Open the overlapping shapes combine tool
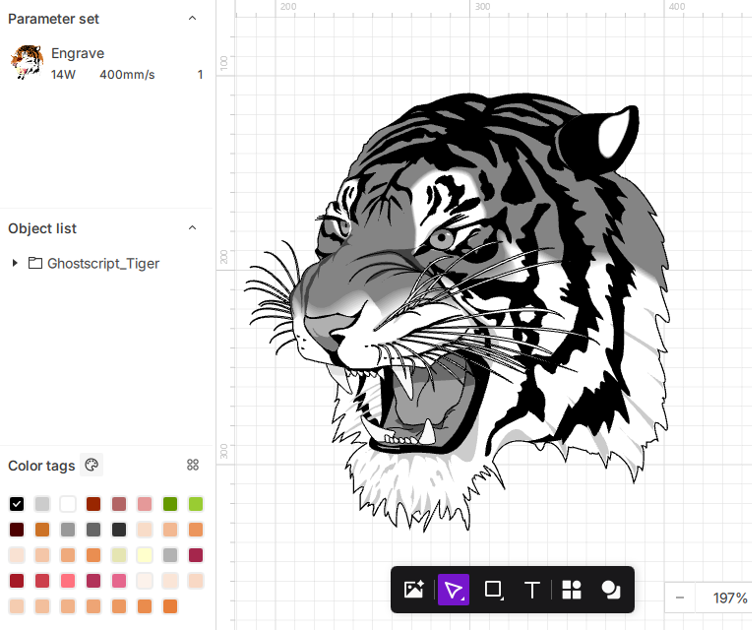752x630 pixels. 611,590
